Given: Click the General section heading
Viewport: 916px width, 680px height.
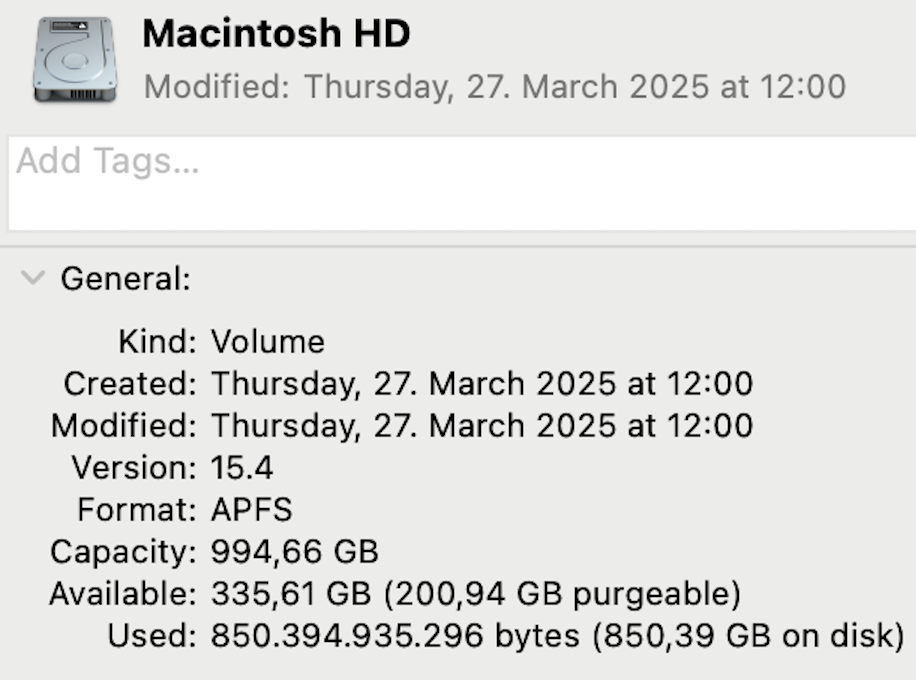Looking at the screenshot, I should [x=125, y=279].
